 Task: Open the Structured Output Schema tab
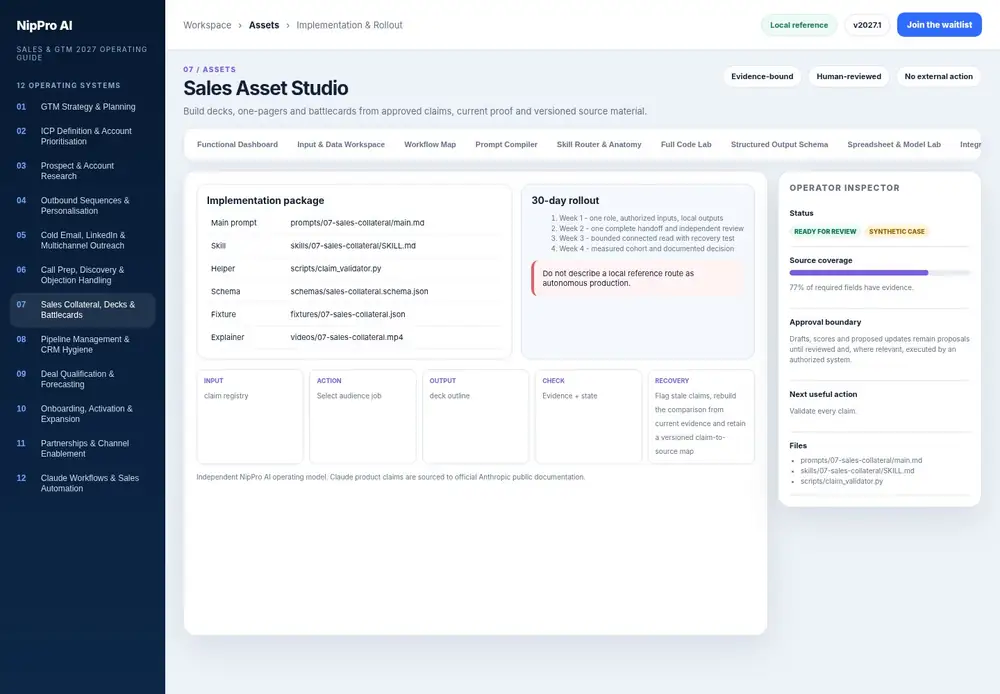(x=779, y=145)
